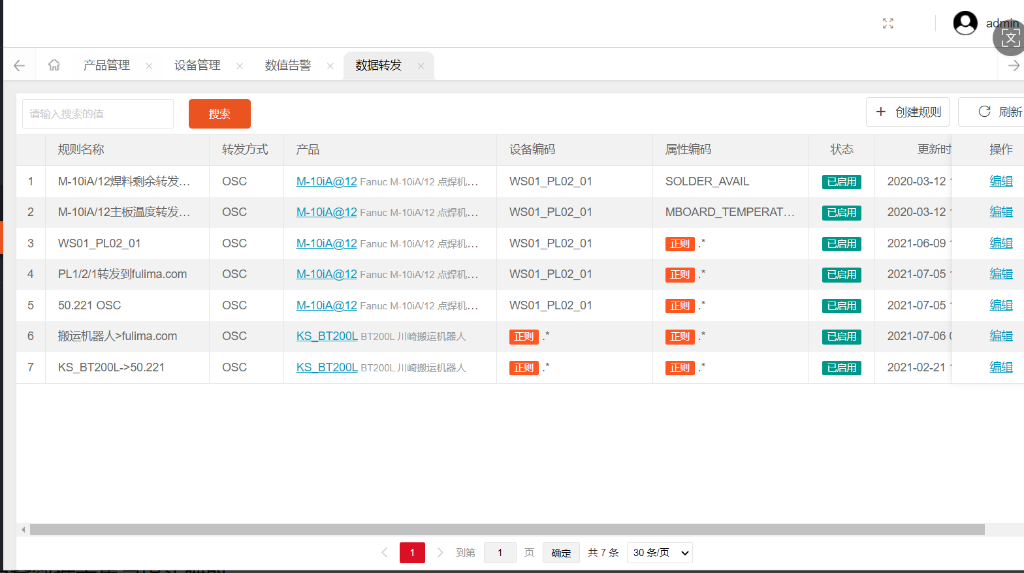Click the back arrow in tab bar
Viewport: 1024px width, 573px height.
point(19,65)
